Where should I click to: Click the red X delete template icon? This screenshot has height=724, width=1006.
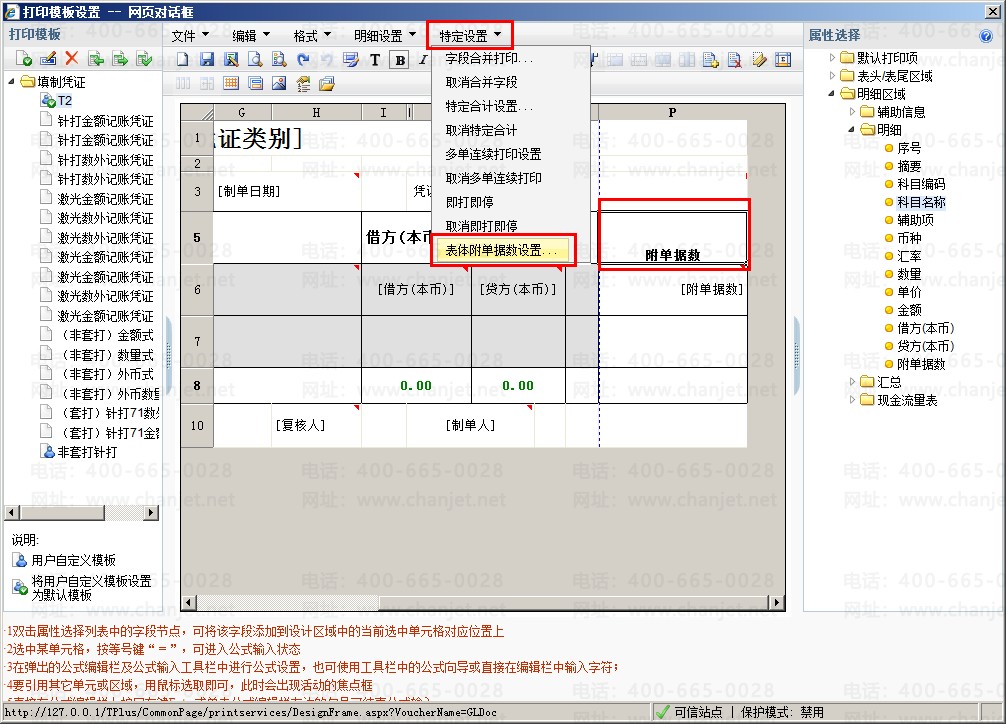[x=71, y=59]
